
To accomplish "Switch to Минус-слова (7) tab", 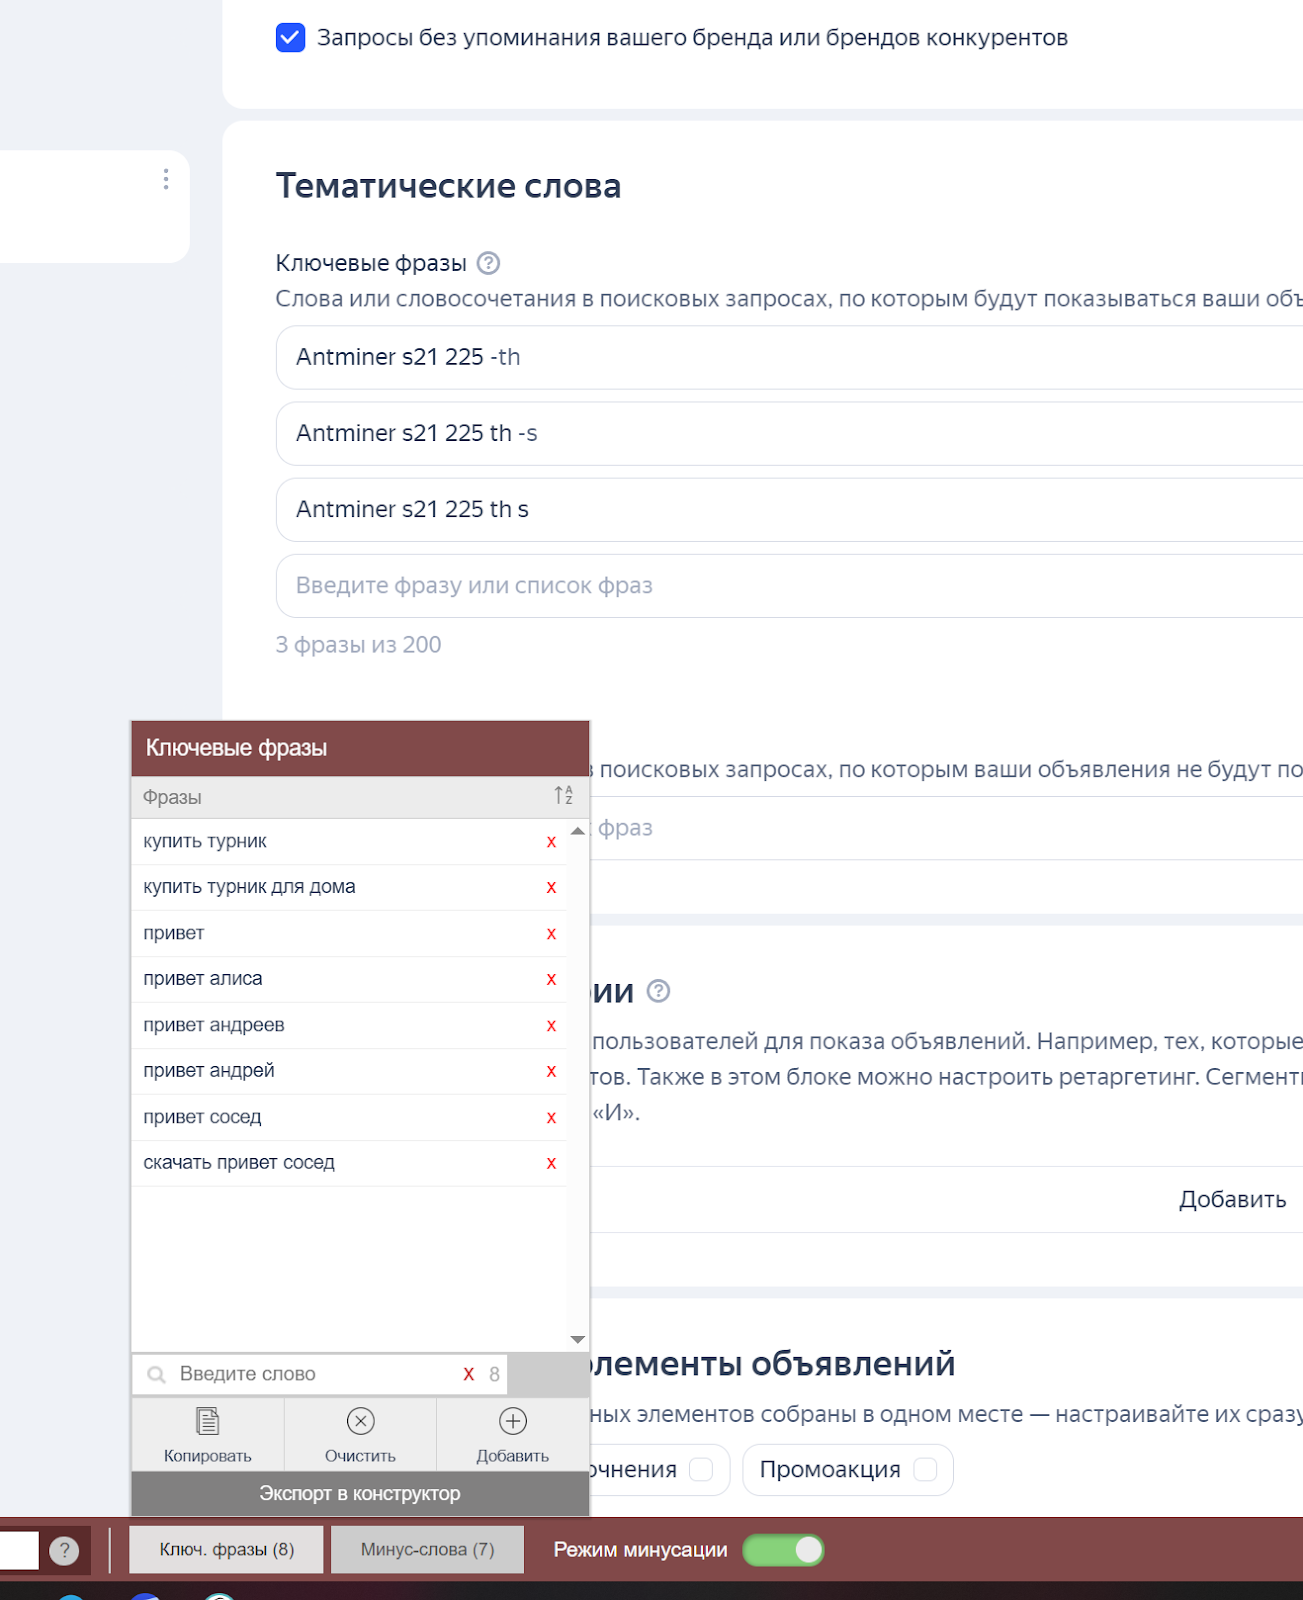I will coord(427,1549).
